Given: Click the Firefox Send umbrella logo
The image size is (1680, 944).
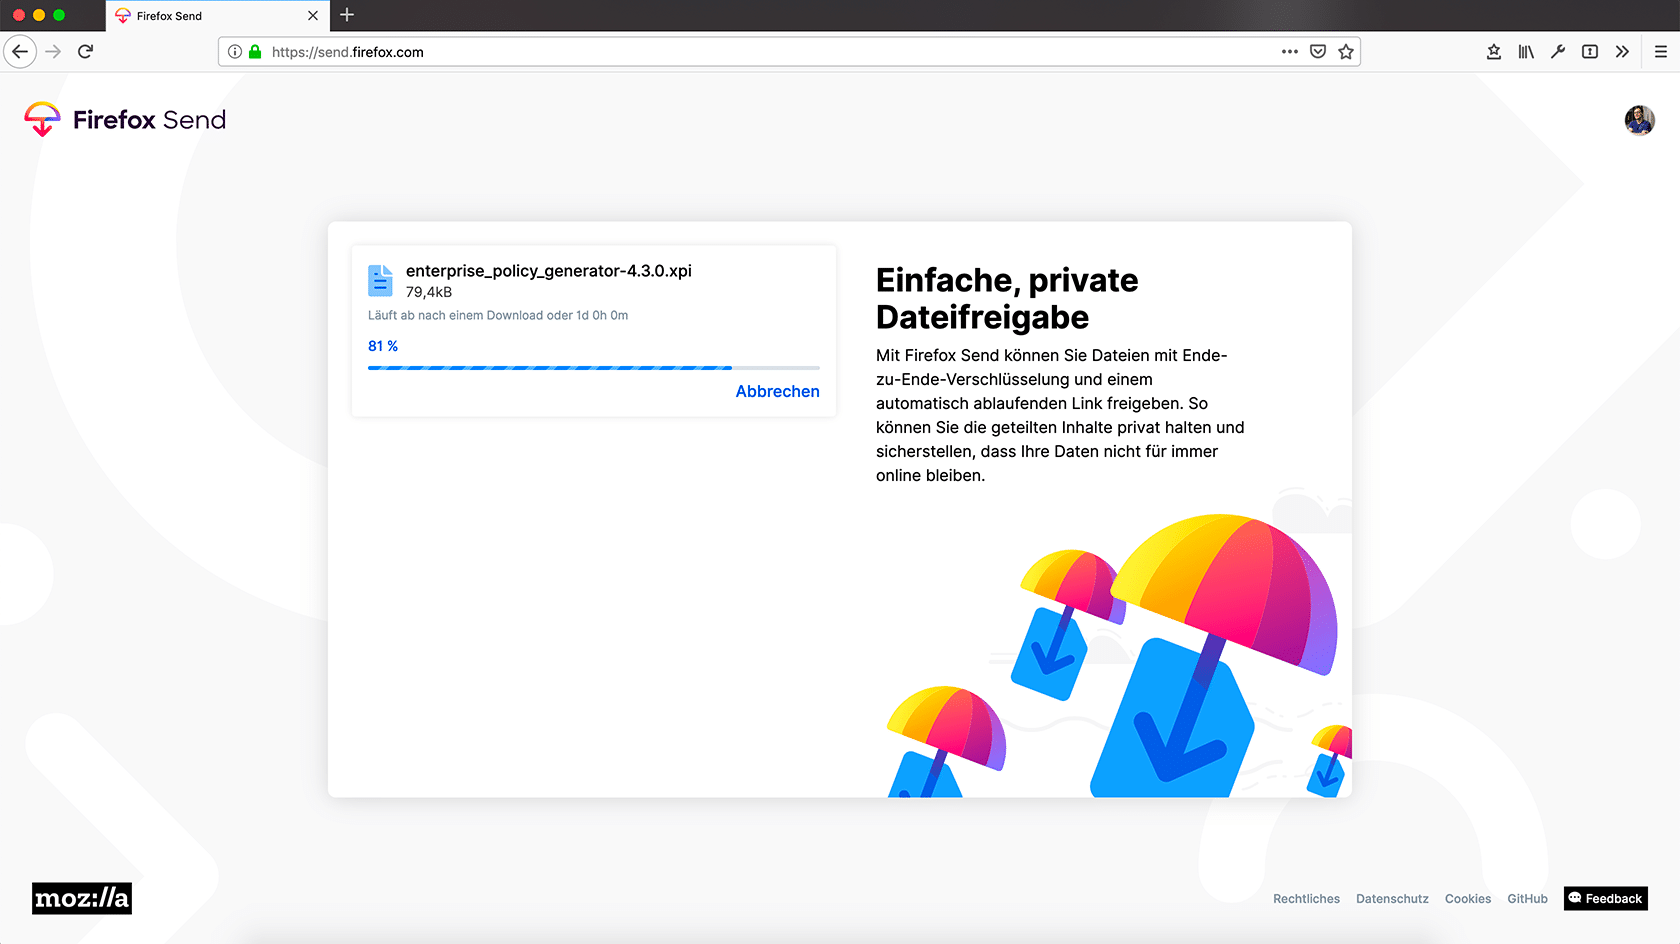Looking at the screenshot, I should [x=42, y=119].
